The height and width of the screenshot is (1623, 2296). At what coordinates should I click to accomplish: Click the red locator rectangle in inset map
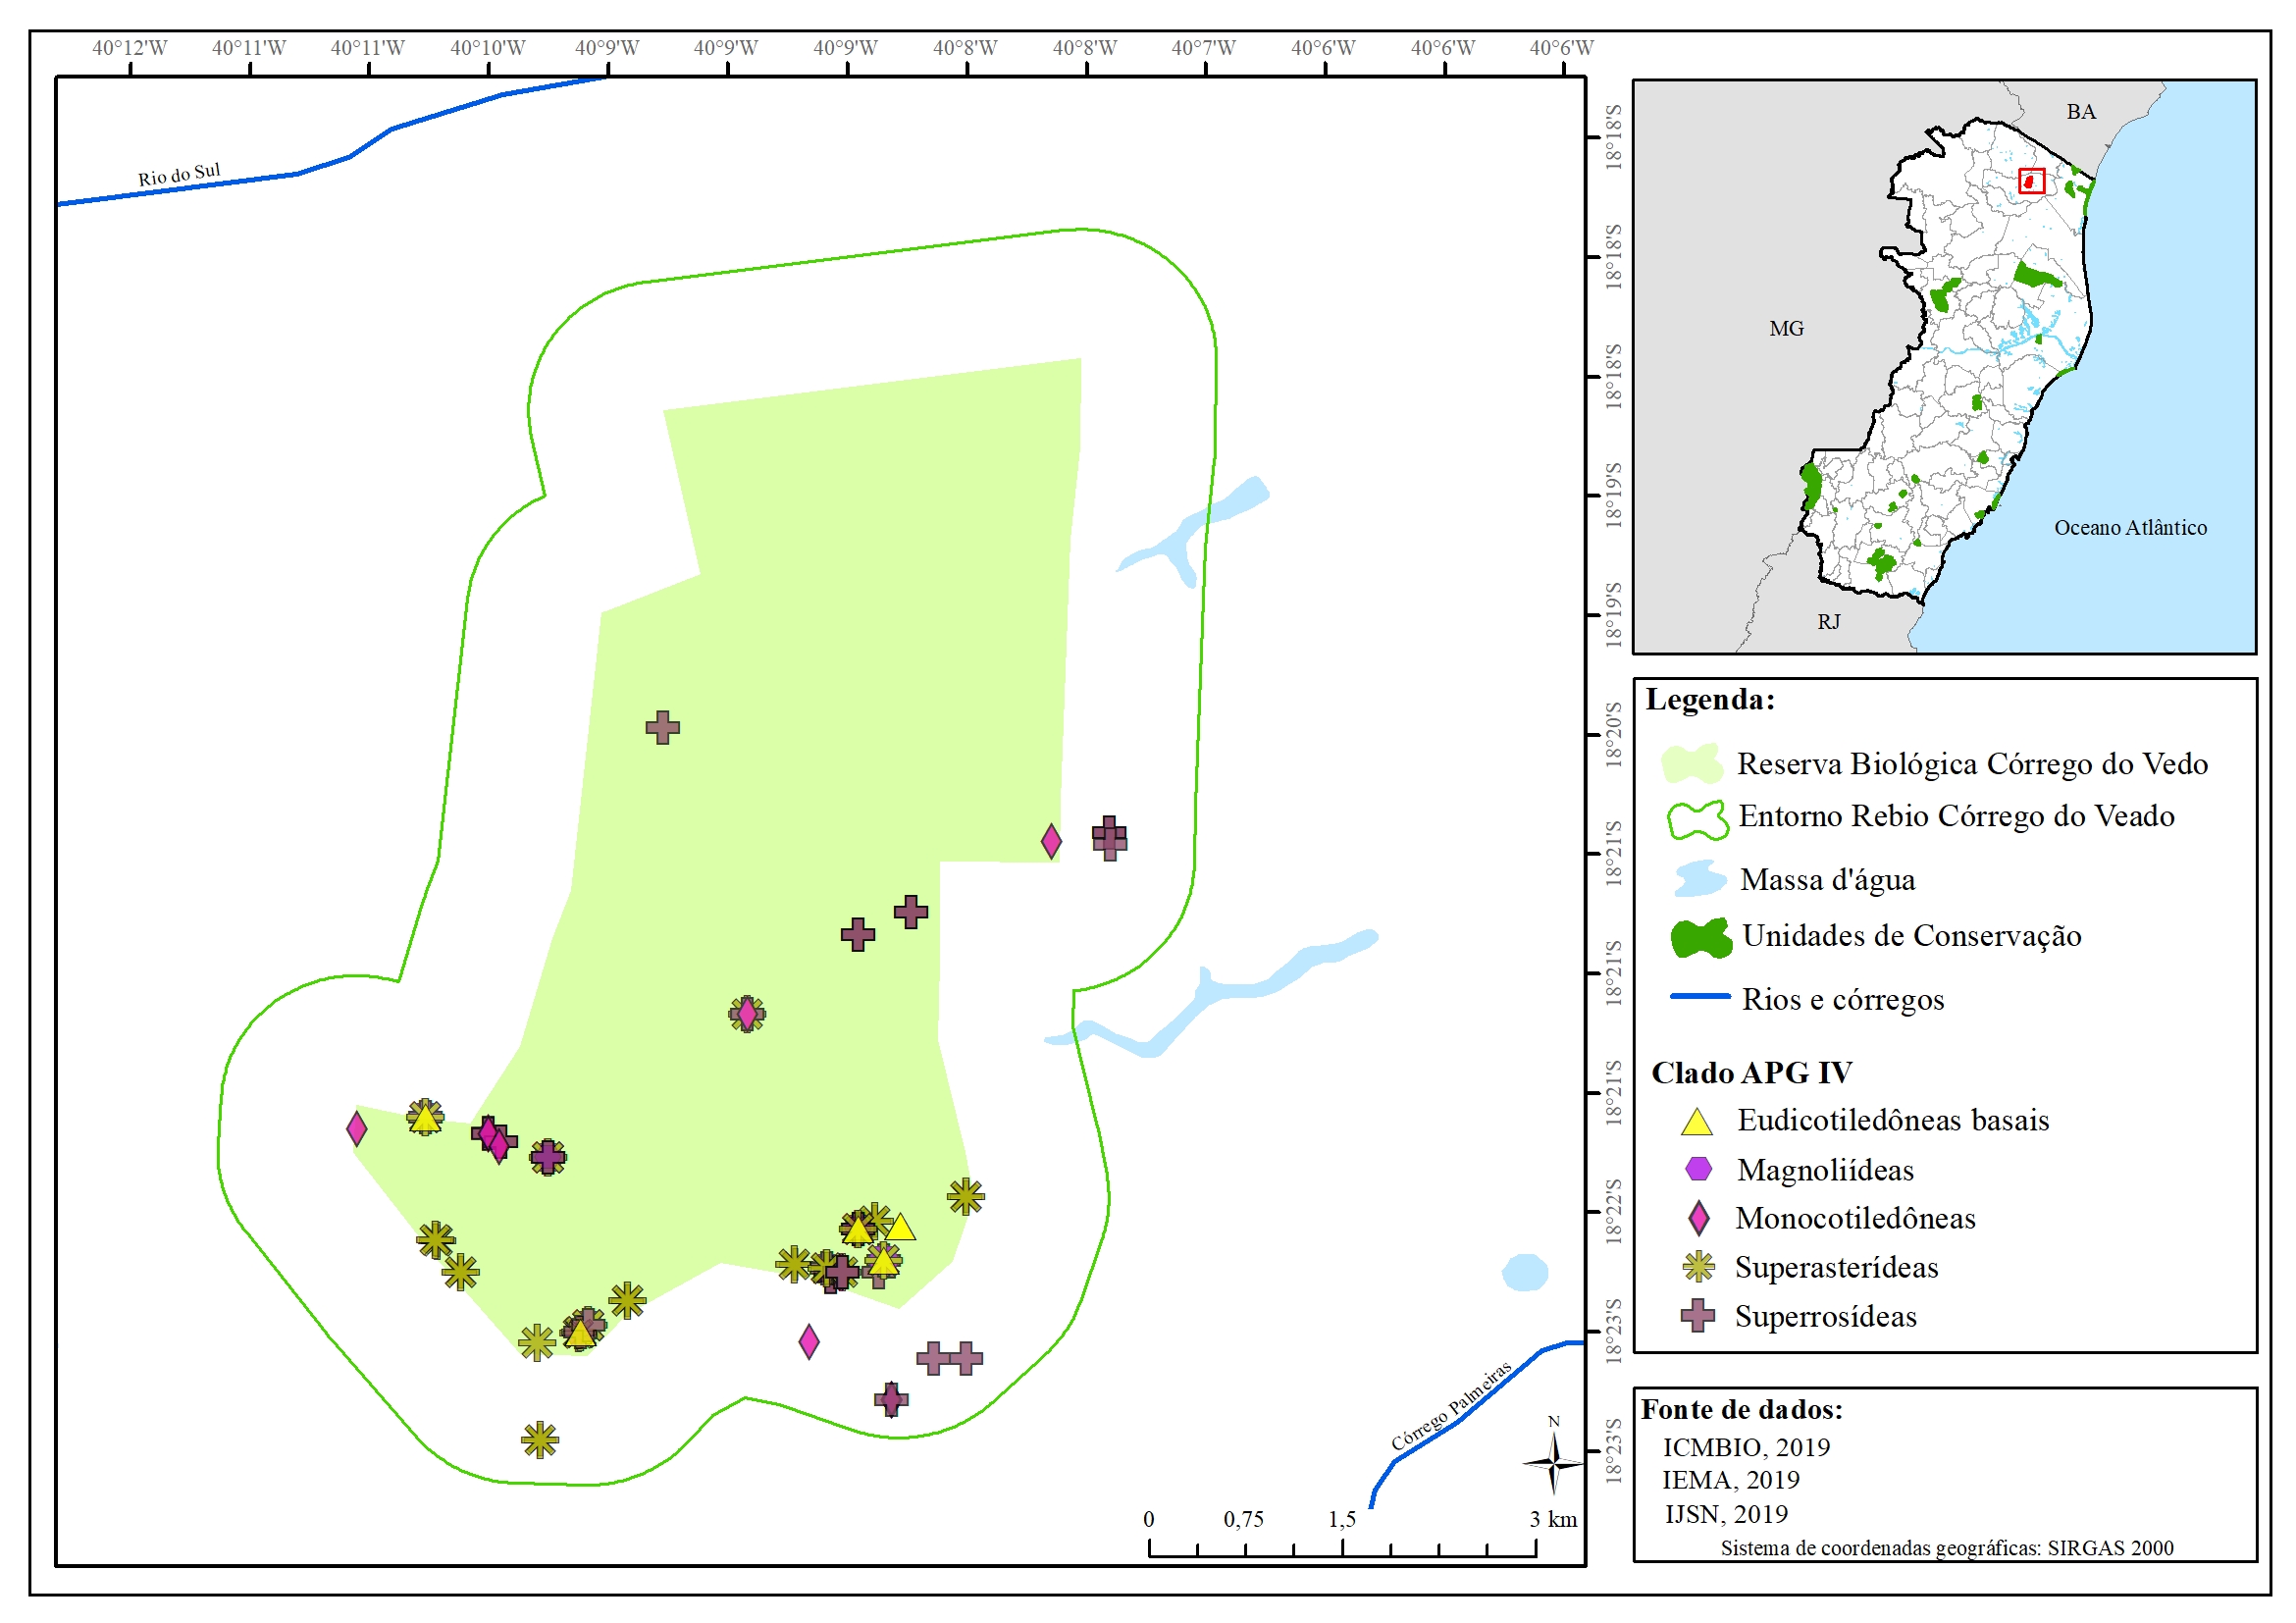coord(2031,181)
